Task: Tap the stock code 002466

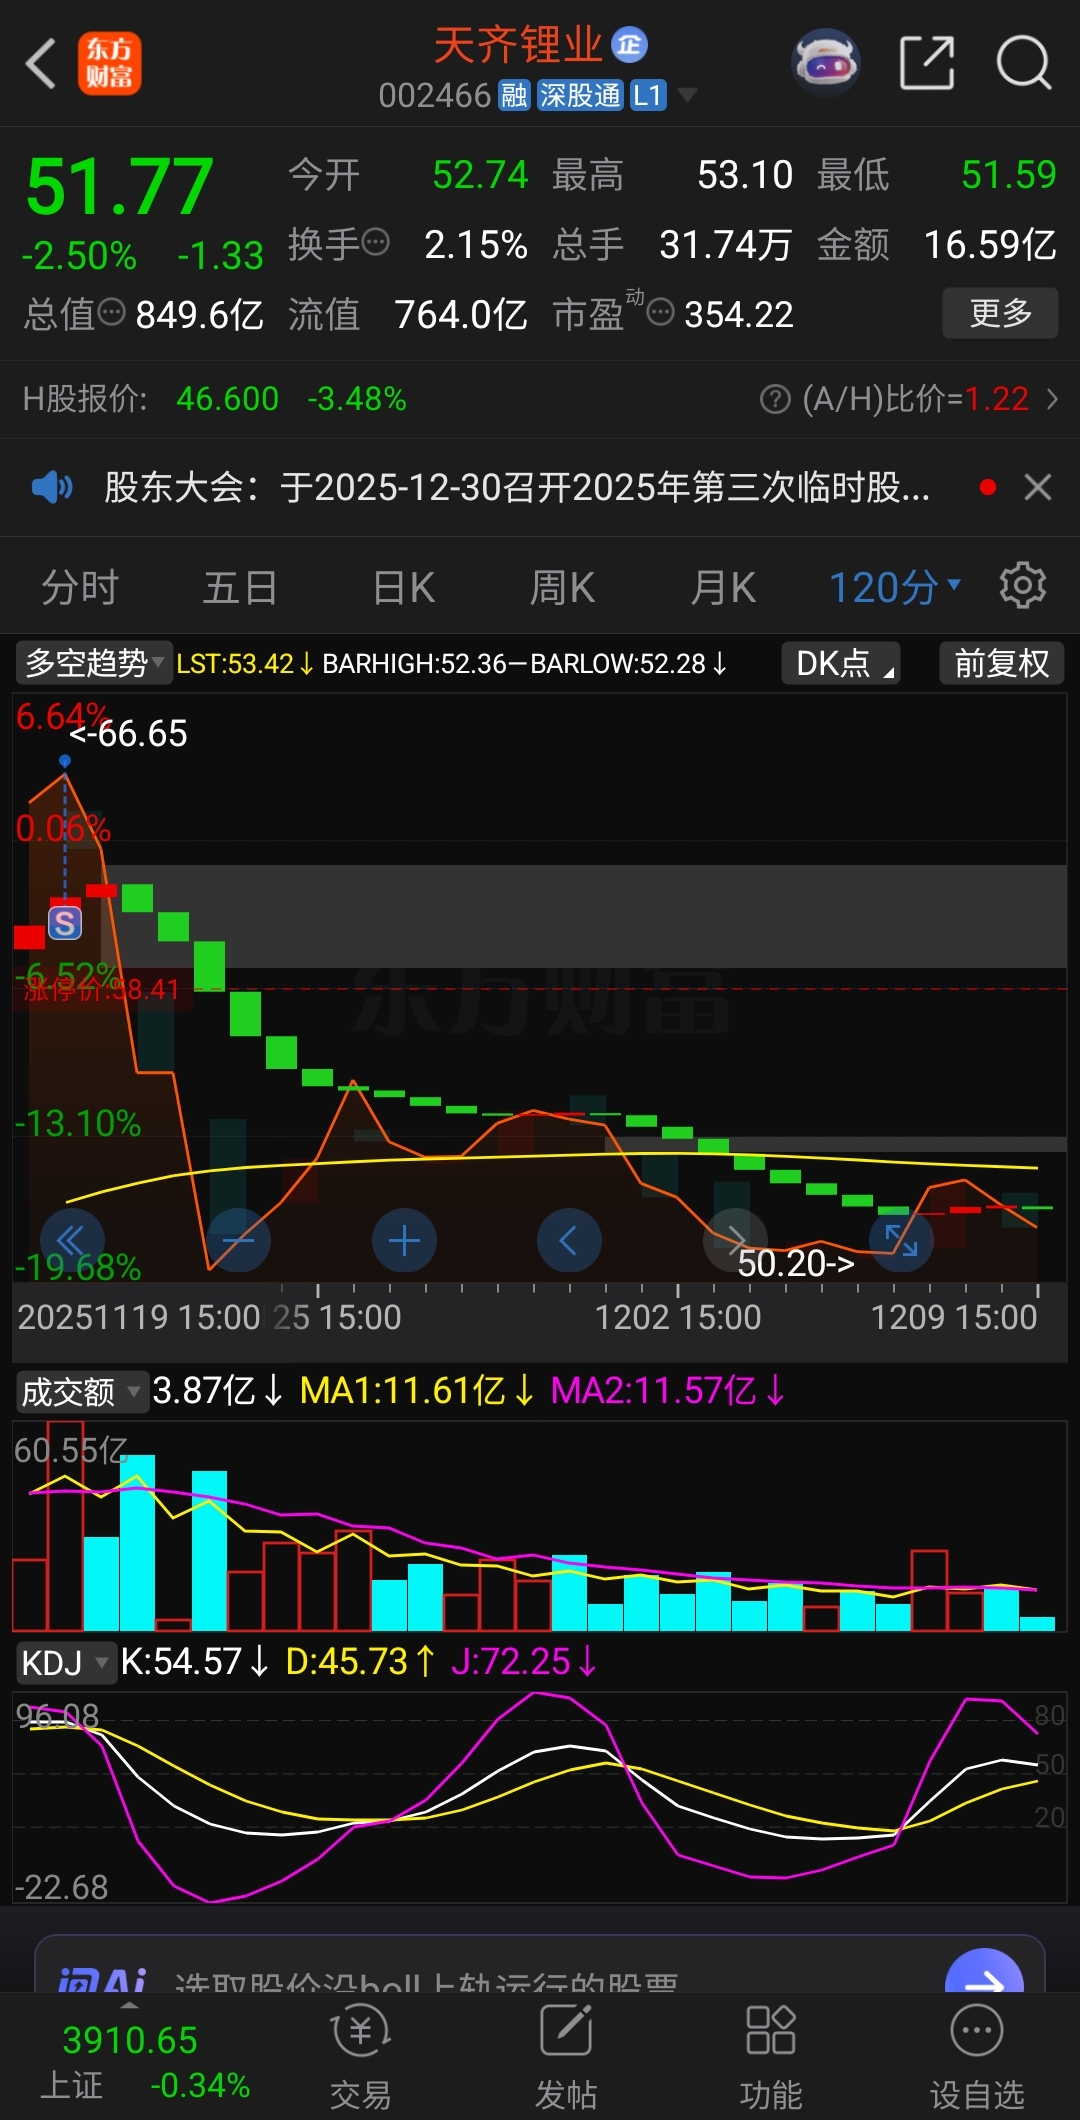Action: [435, 96]
